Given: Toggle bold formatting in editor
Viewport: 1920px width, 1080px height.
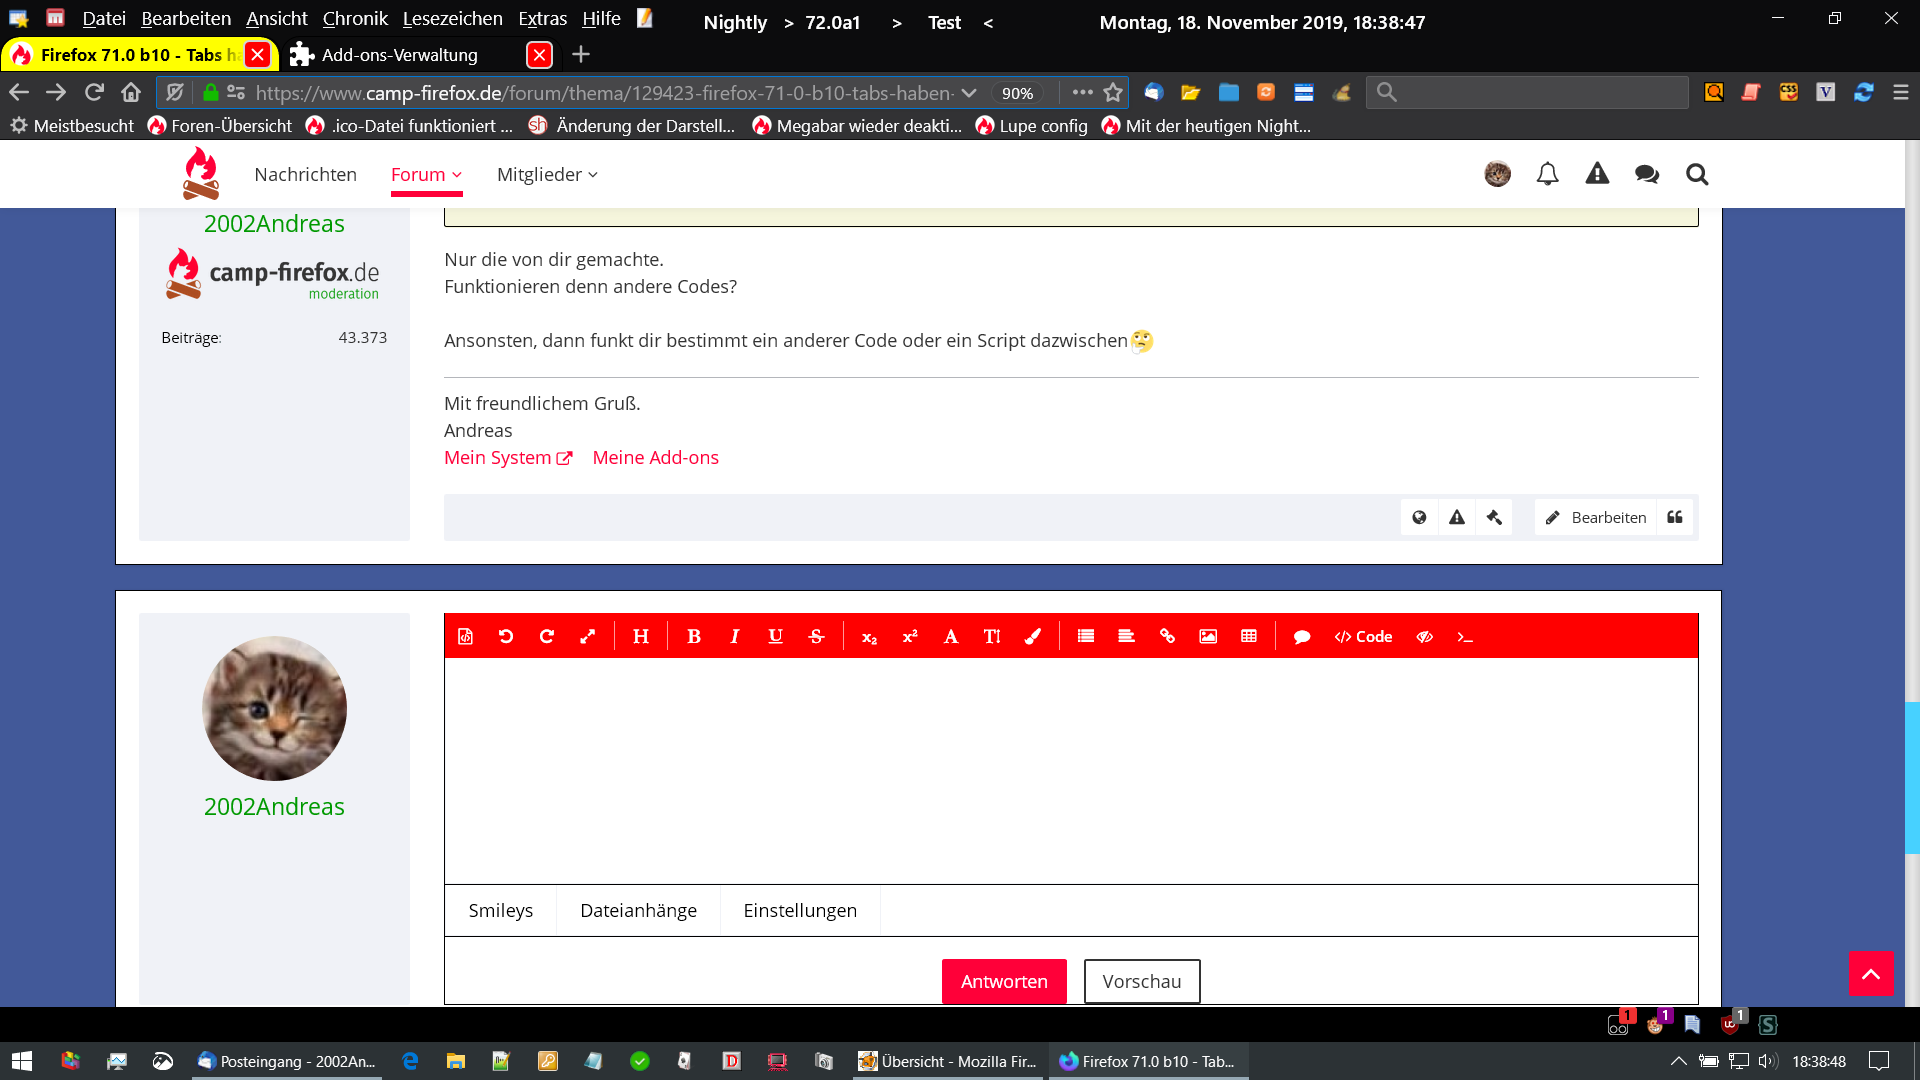Looking at the screenshot, I should [694, 637].
